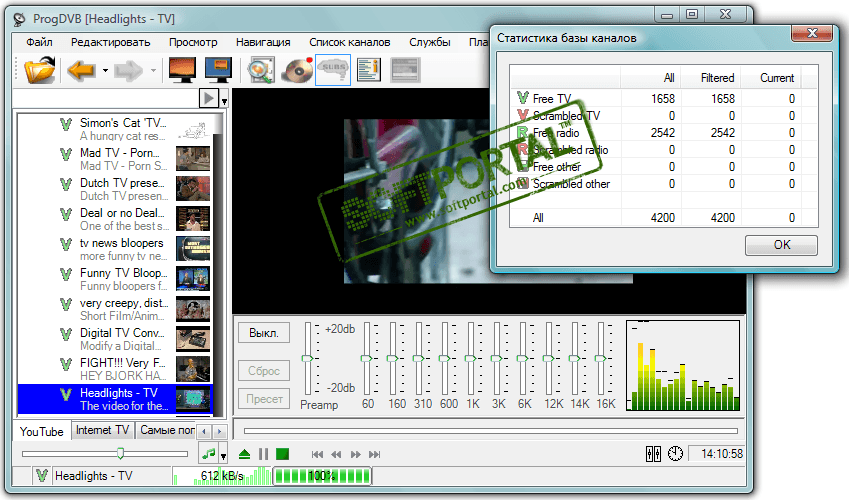Click the playback seek bar
This screenshot has height=500, width=849.
(x=491, y=431)
